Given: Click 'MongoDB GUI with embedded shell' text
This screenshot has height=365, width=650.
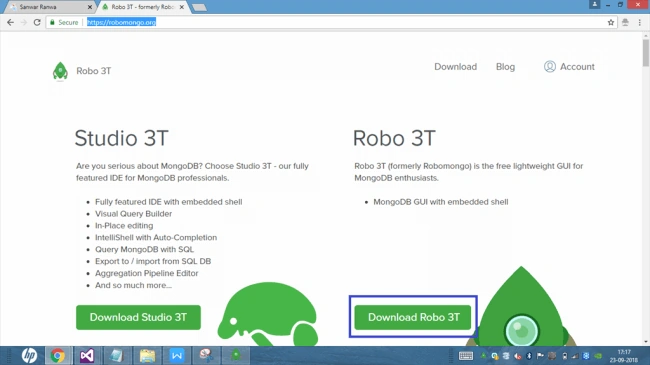Looking at the screenshot, I should (x=441, y=202).
